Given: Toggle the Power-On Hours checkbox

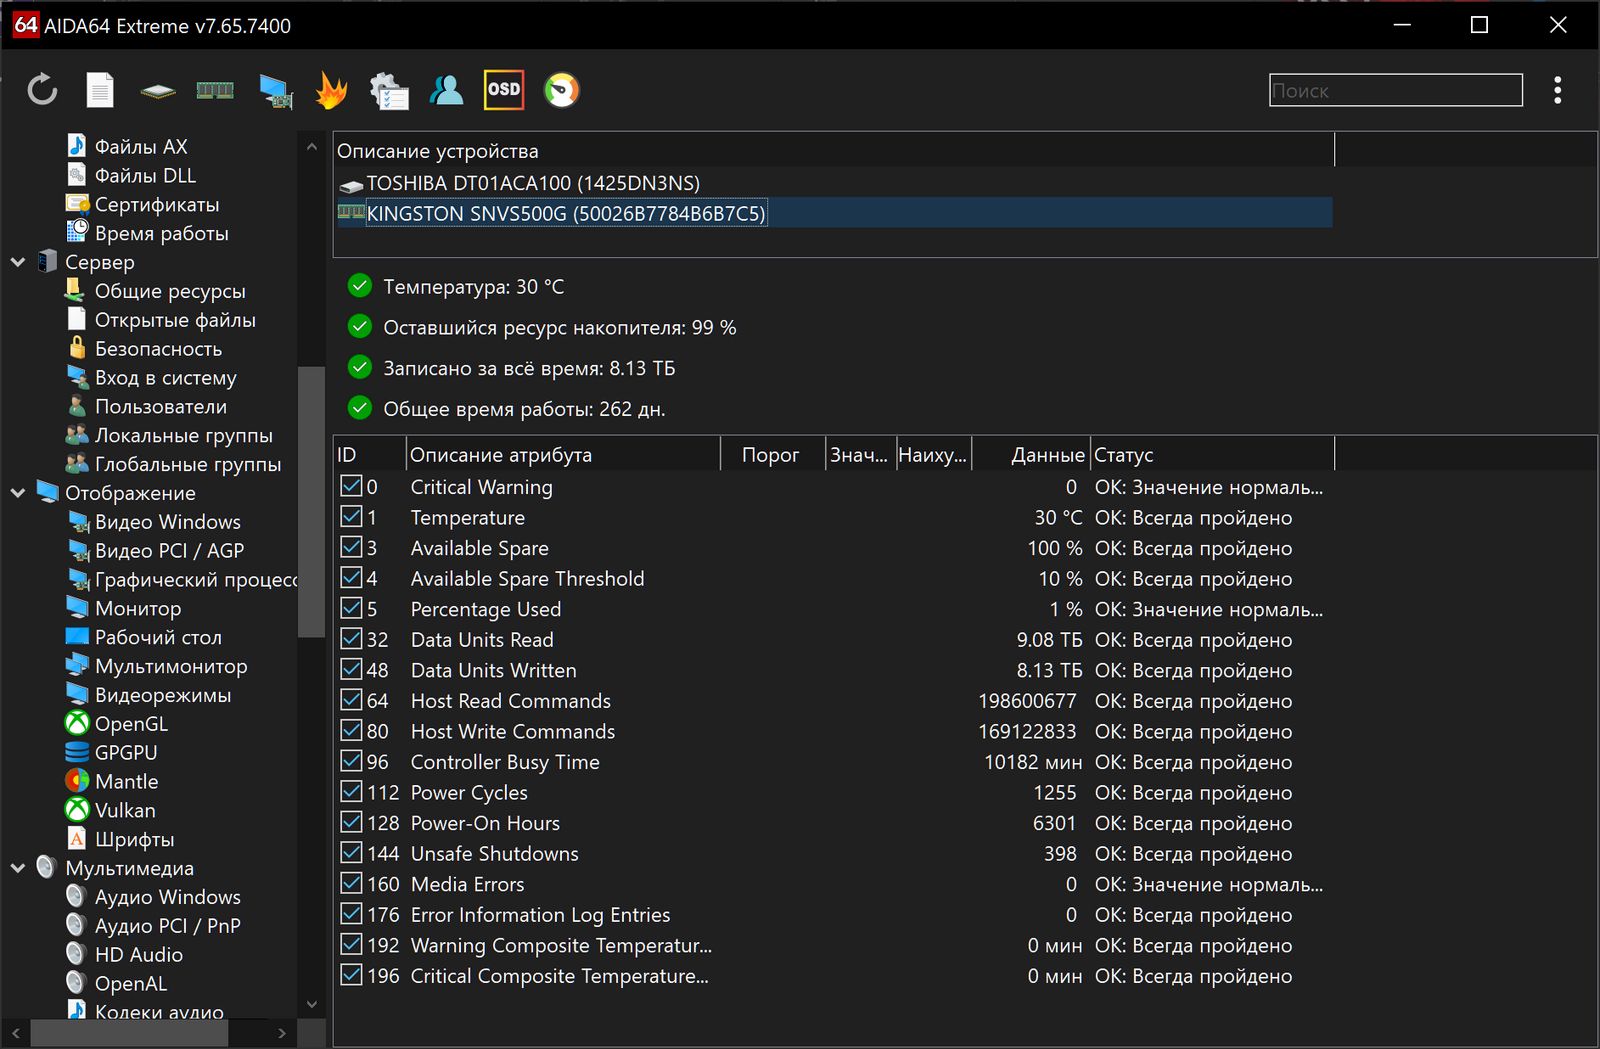Looking at the screenshot, I should point(351,823).
